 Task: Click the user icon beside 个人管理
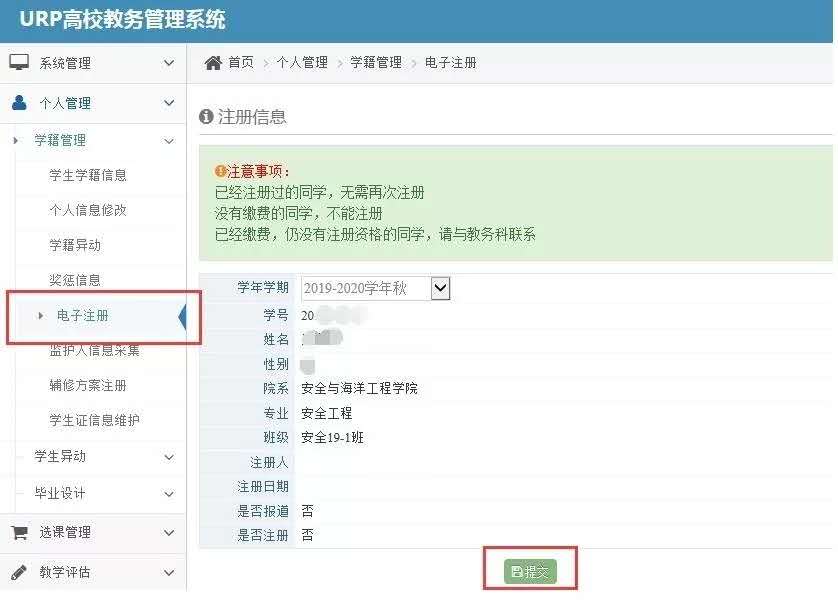(19, 103)
